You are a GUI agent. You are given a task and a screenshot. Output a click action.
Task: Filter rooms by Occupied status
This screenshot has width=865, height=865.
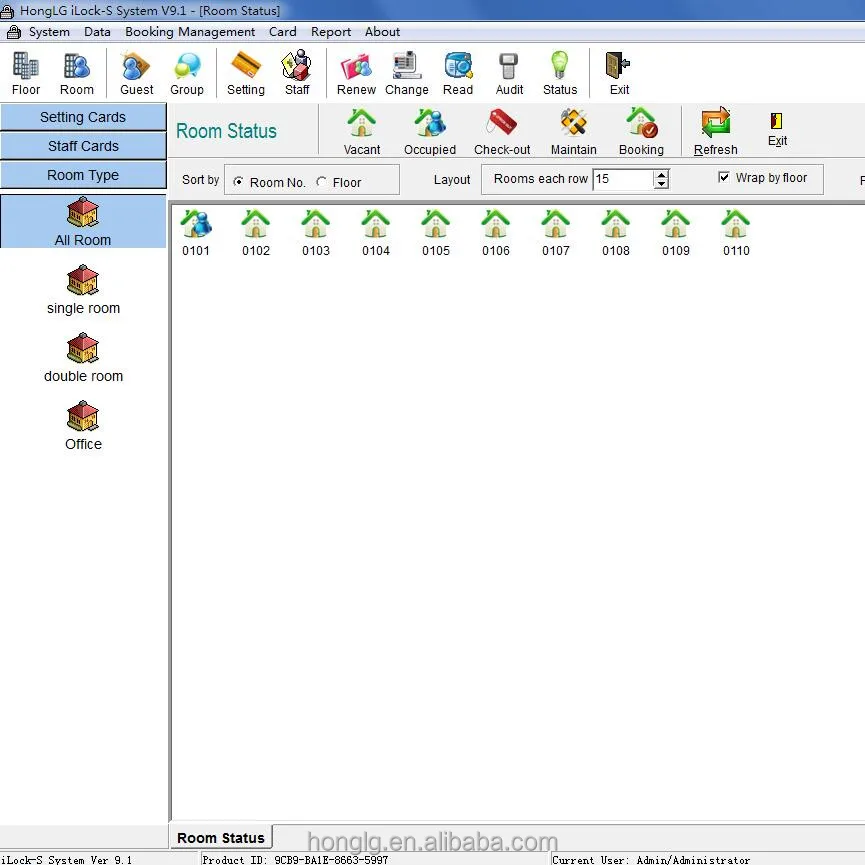(430, 131)
